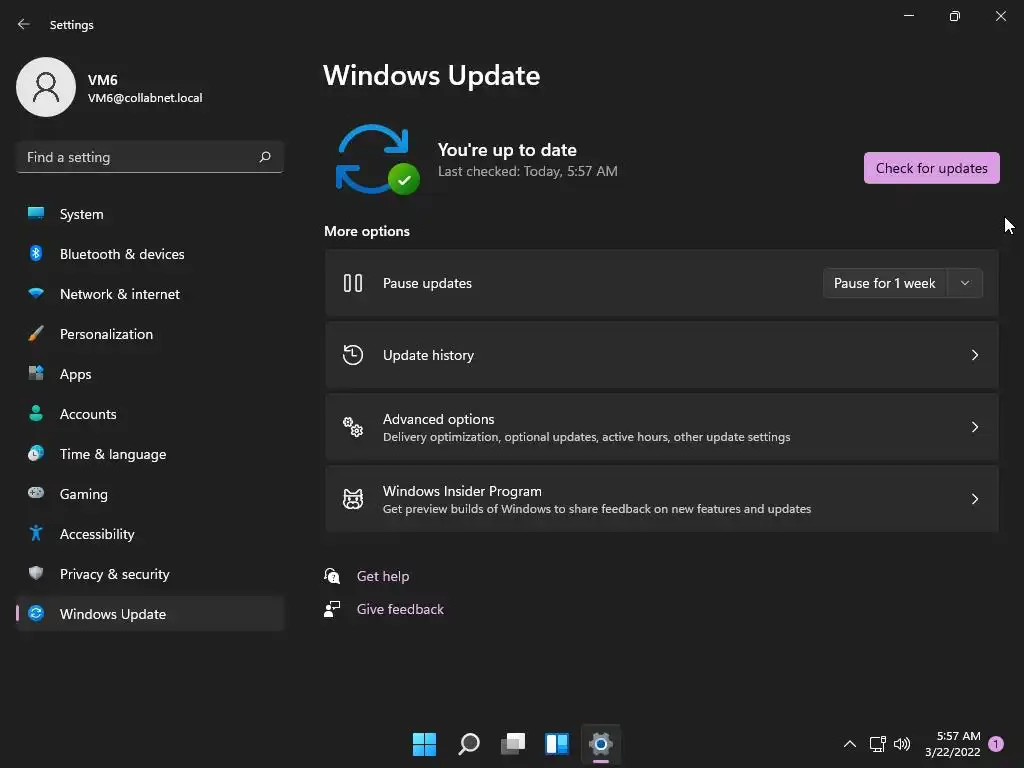Open the Windows Start menu

[424, 744]
